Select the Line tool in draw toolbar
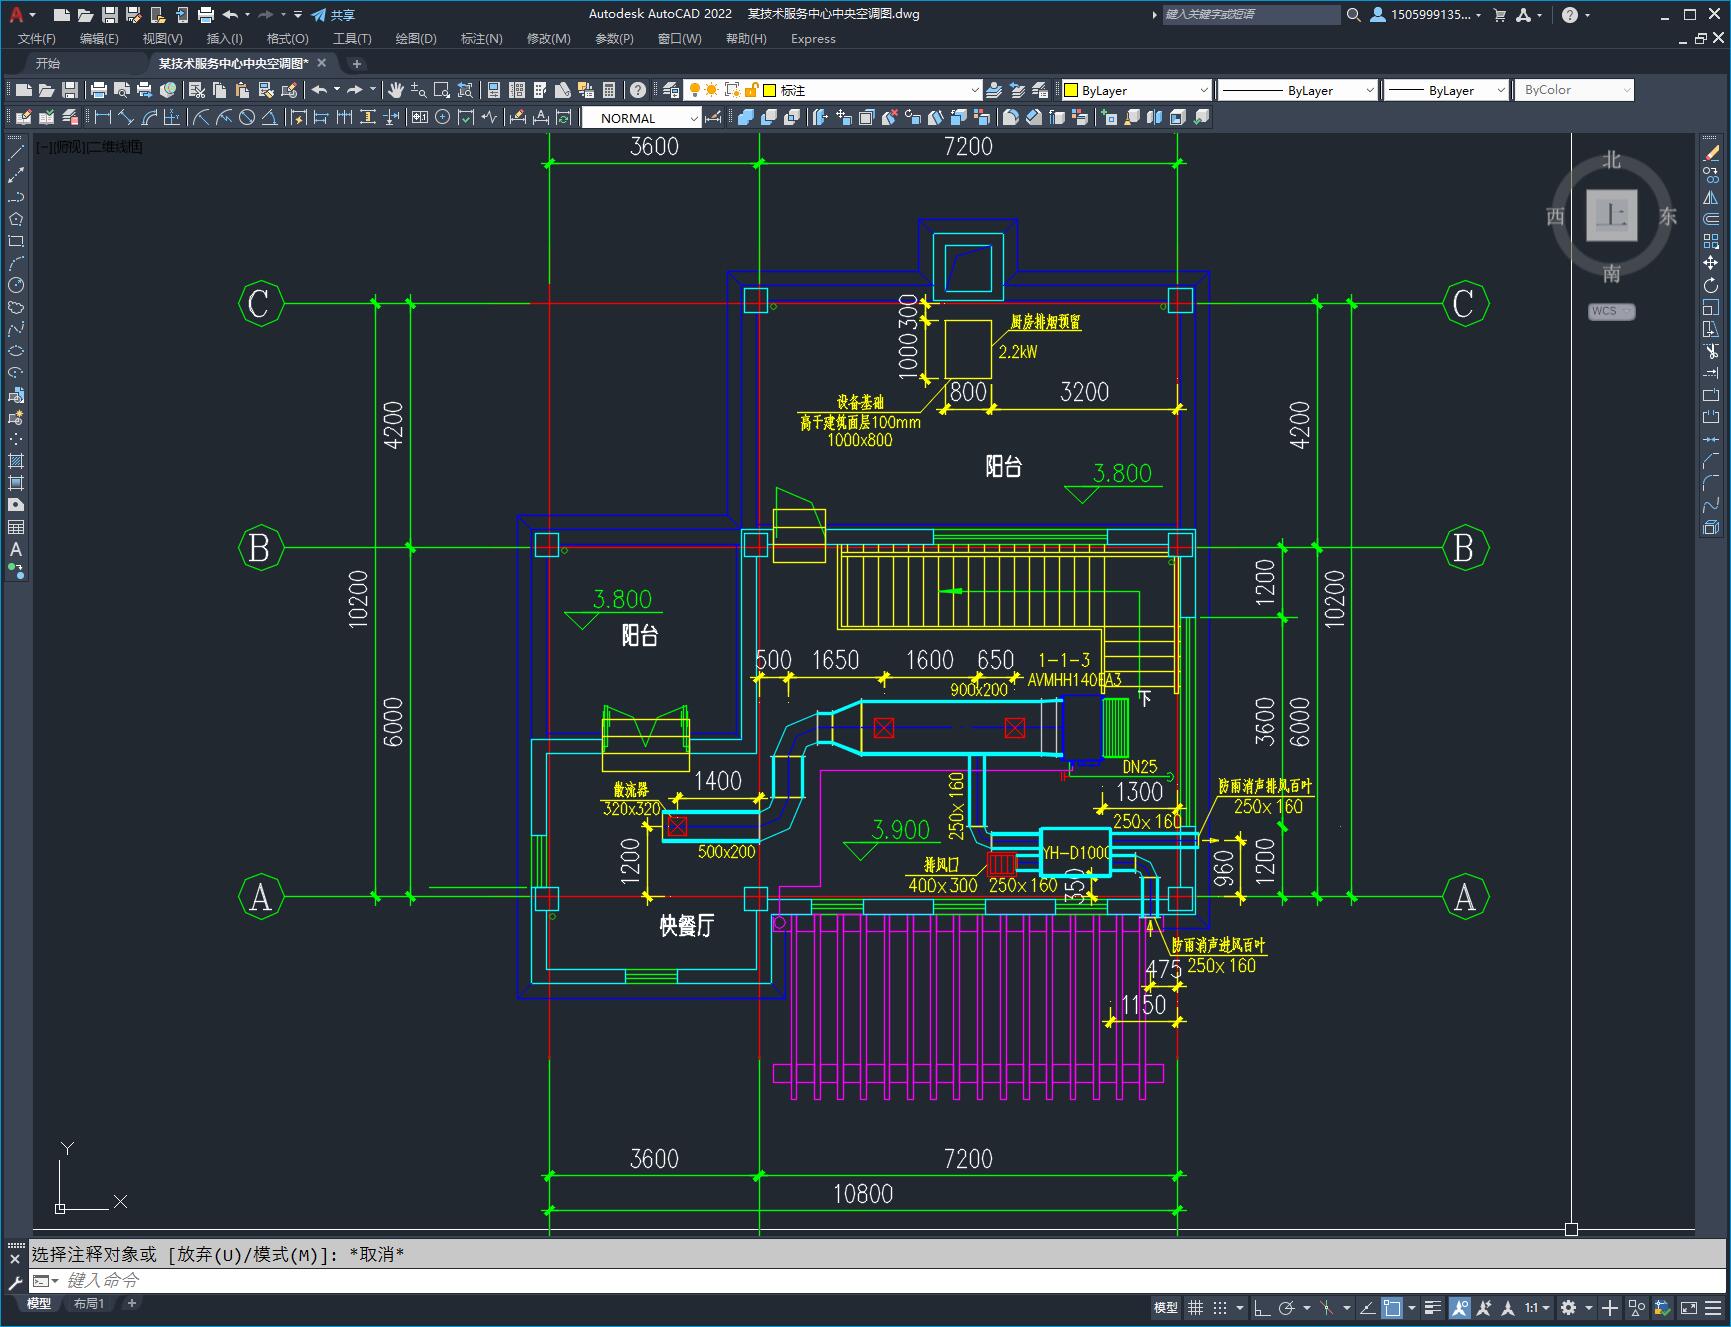Screen dimensions: 1731x1327 (x=16, y=153)
